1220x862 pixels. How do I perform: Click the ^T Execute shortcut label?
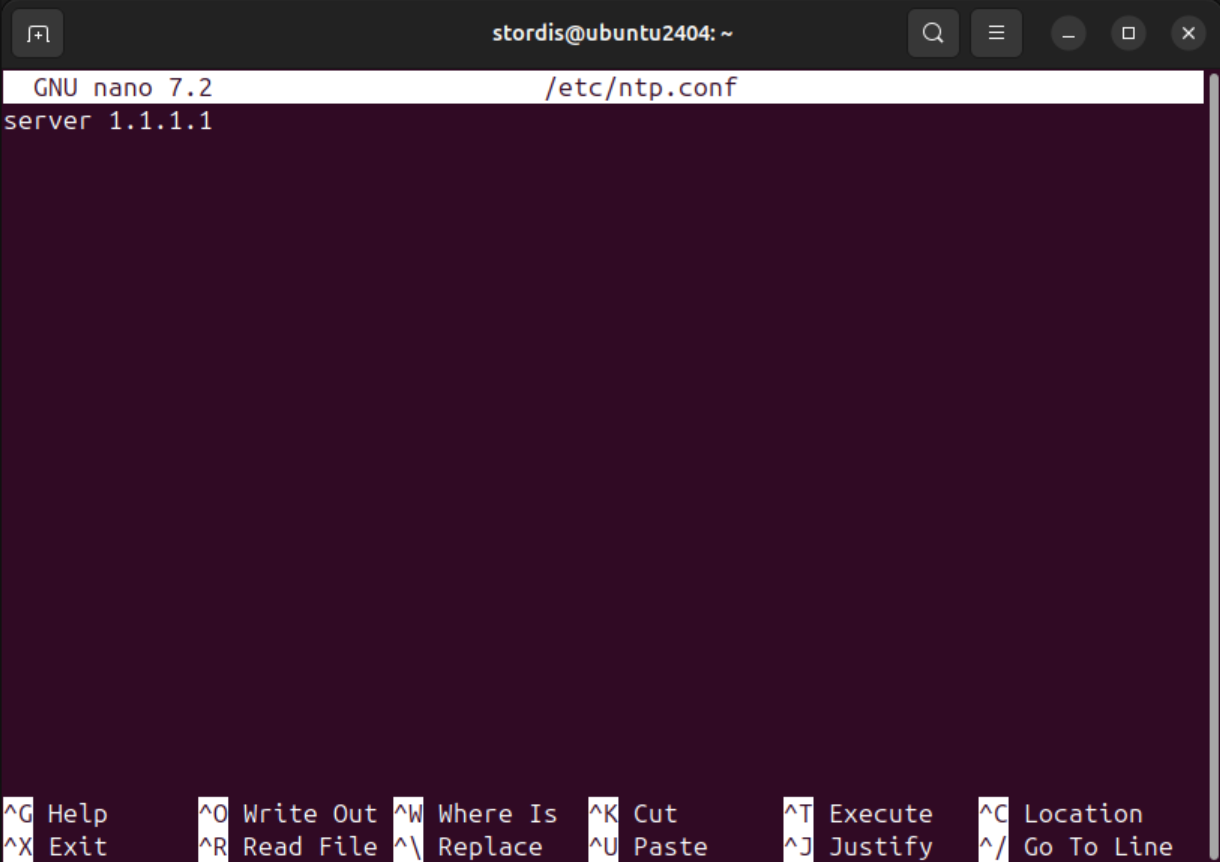[x=859, y=814]
